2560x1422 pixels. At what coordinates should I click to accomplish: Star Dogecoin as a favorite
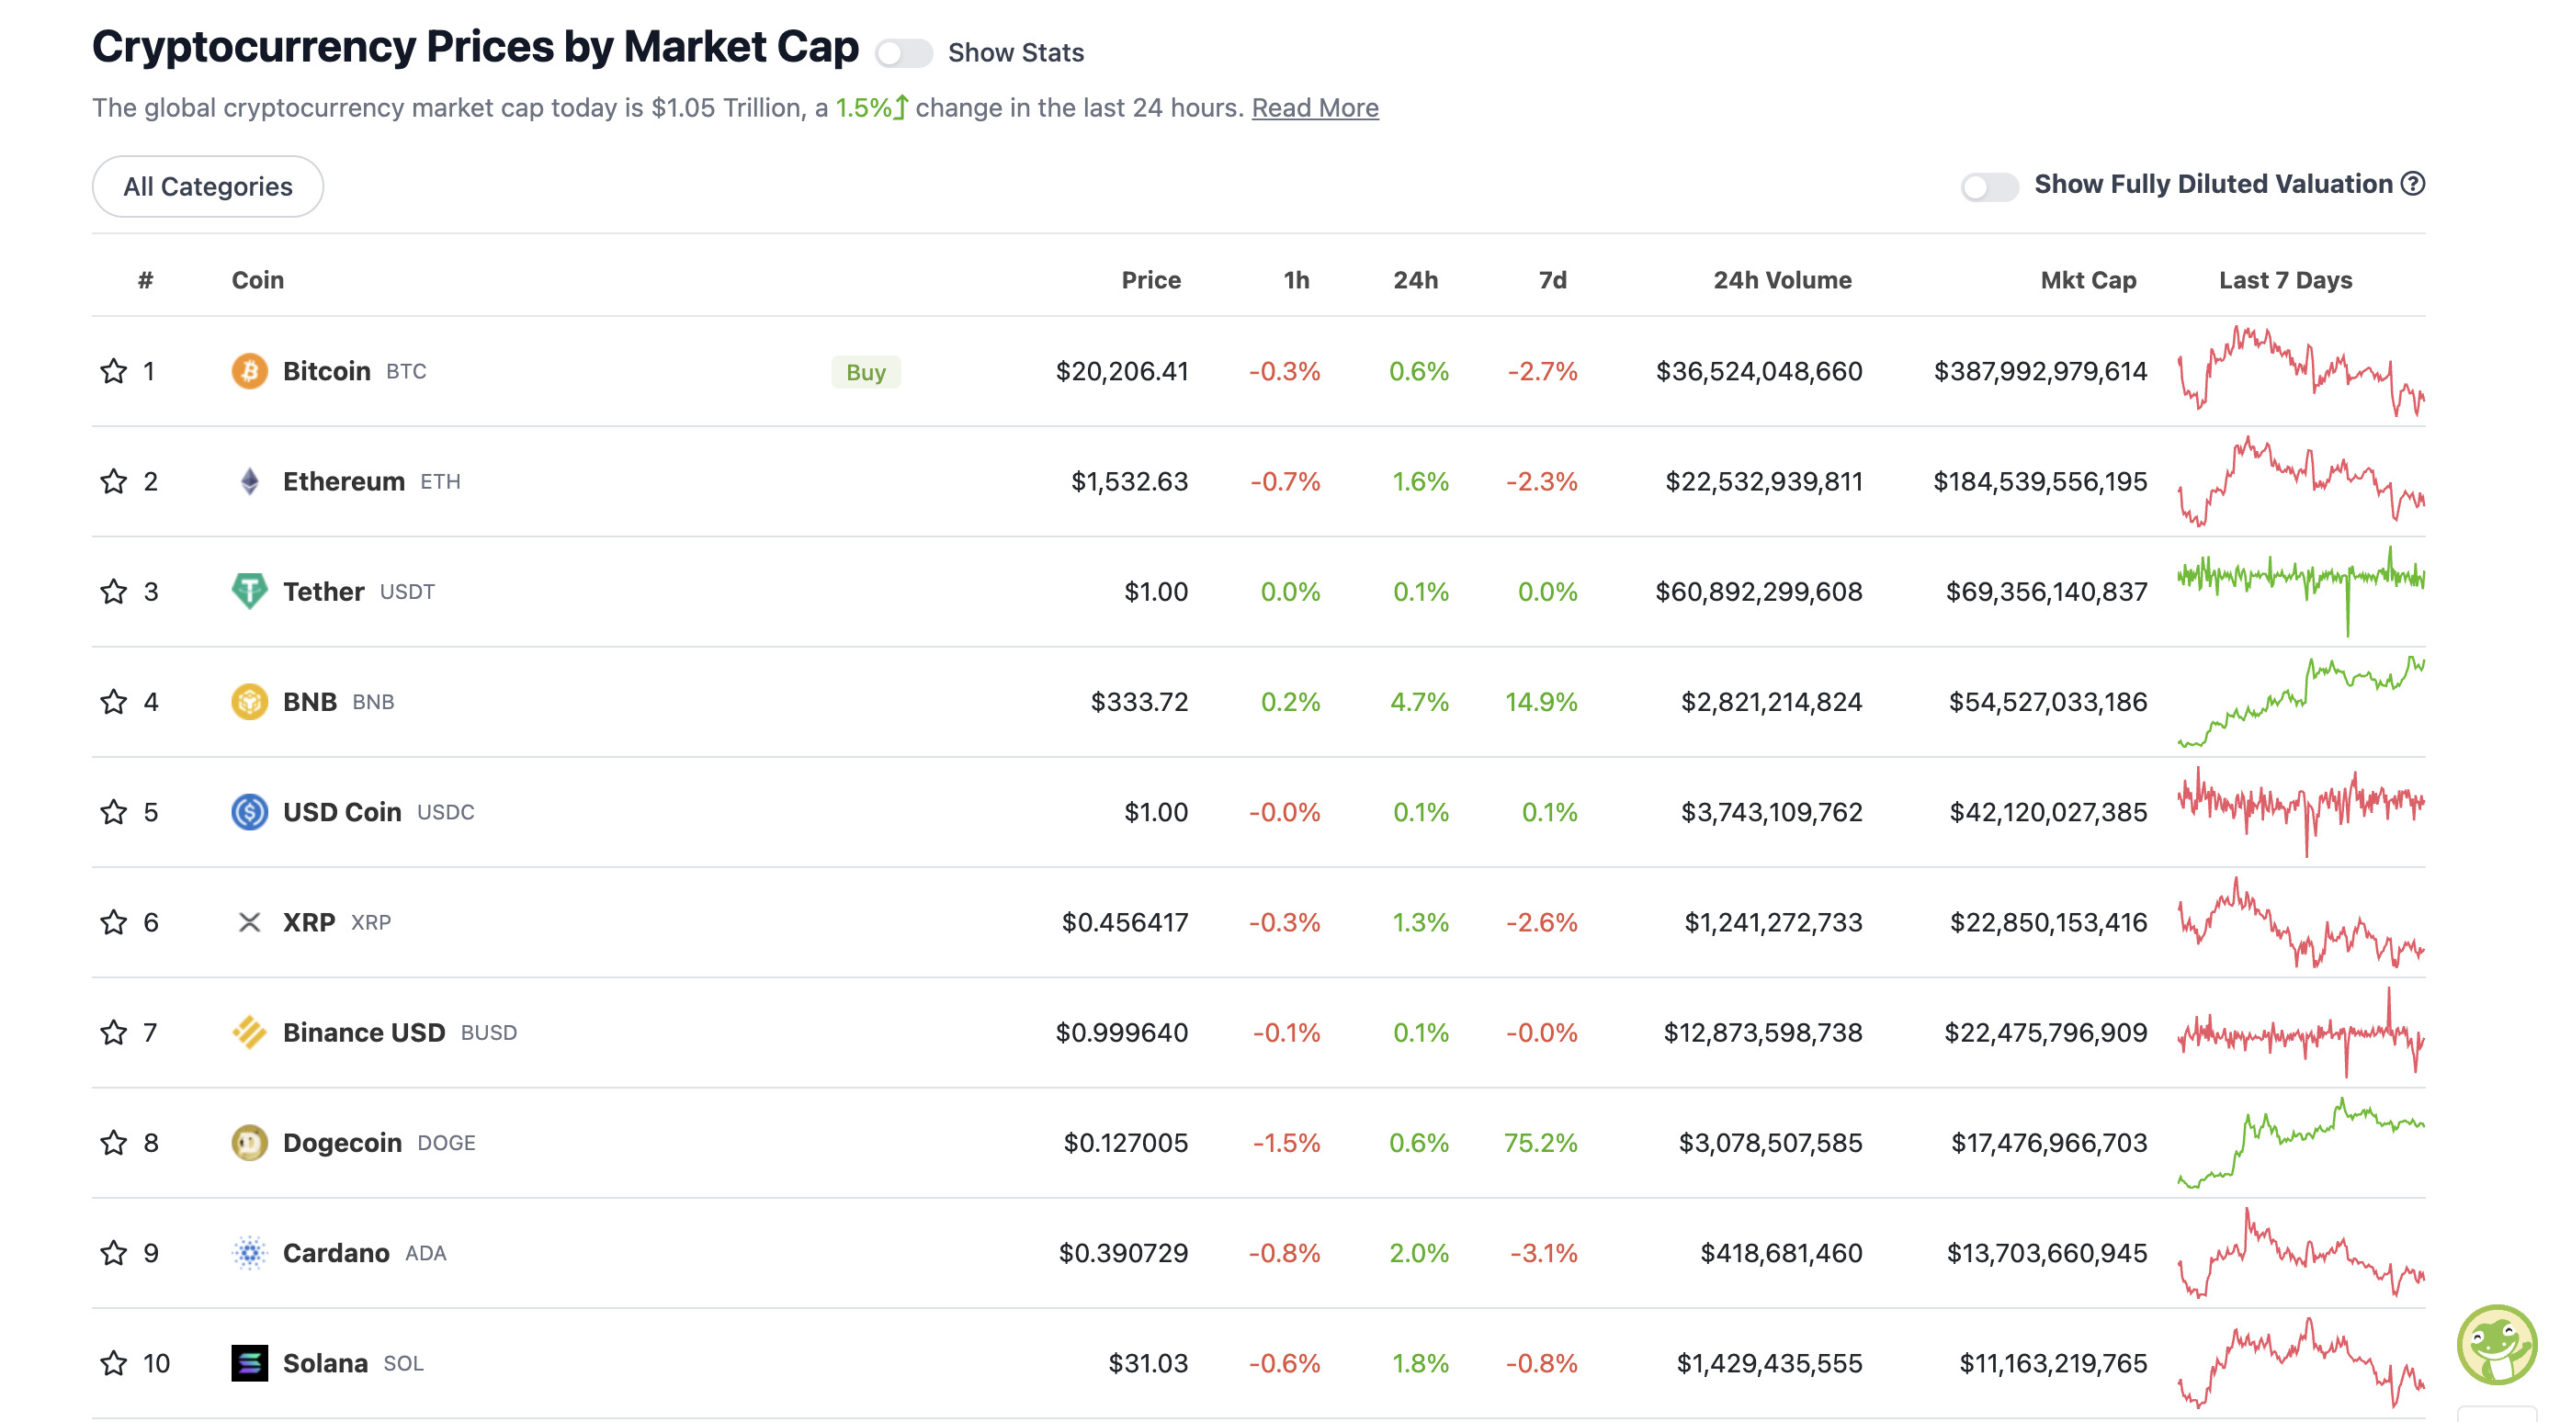pyautogui.click(x=114, y=1142)
